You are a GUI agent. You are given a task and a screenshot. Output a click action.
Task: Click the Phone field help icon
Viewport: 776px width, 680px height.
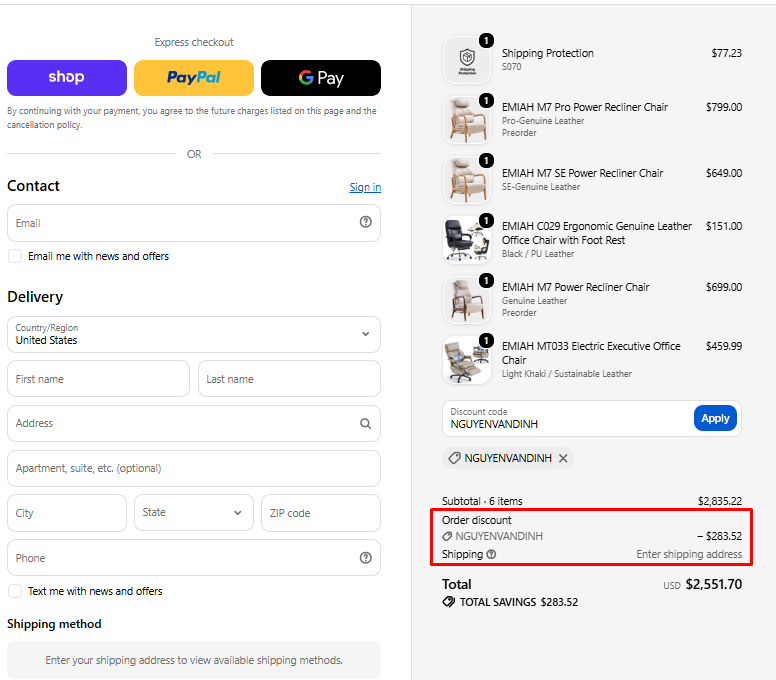366,558
